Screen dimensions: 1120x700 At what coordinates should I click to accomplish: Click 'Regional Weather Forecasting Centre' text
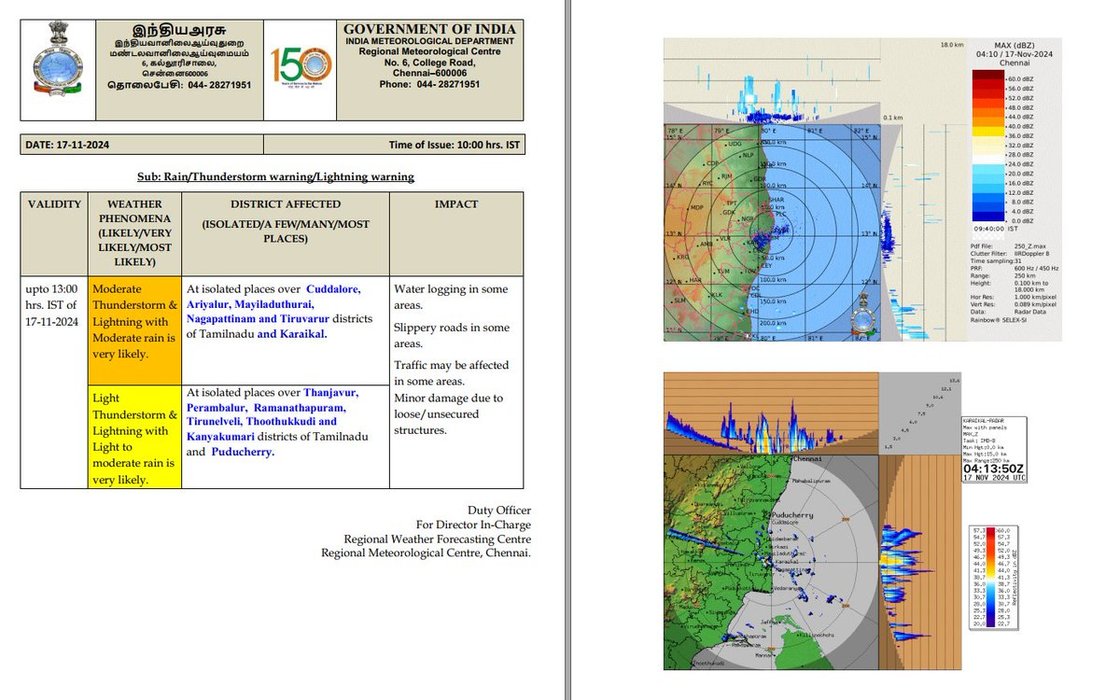[x=437, y=539]
